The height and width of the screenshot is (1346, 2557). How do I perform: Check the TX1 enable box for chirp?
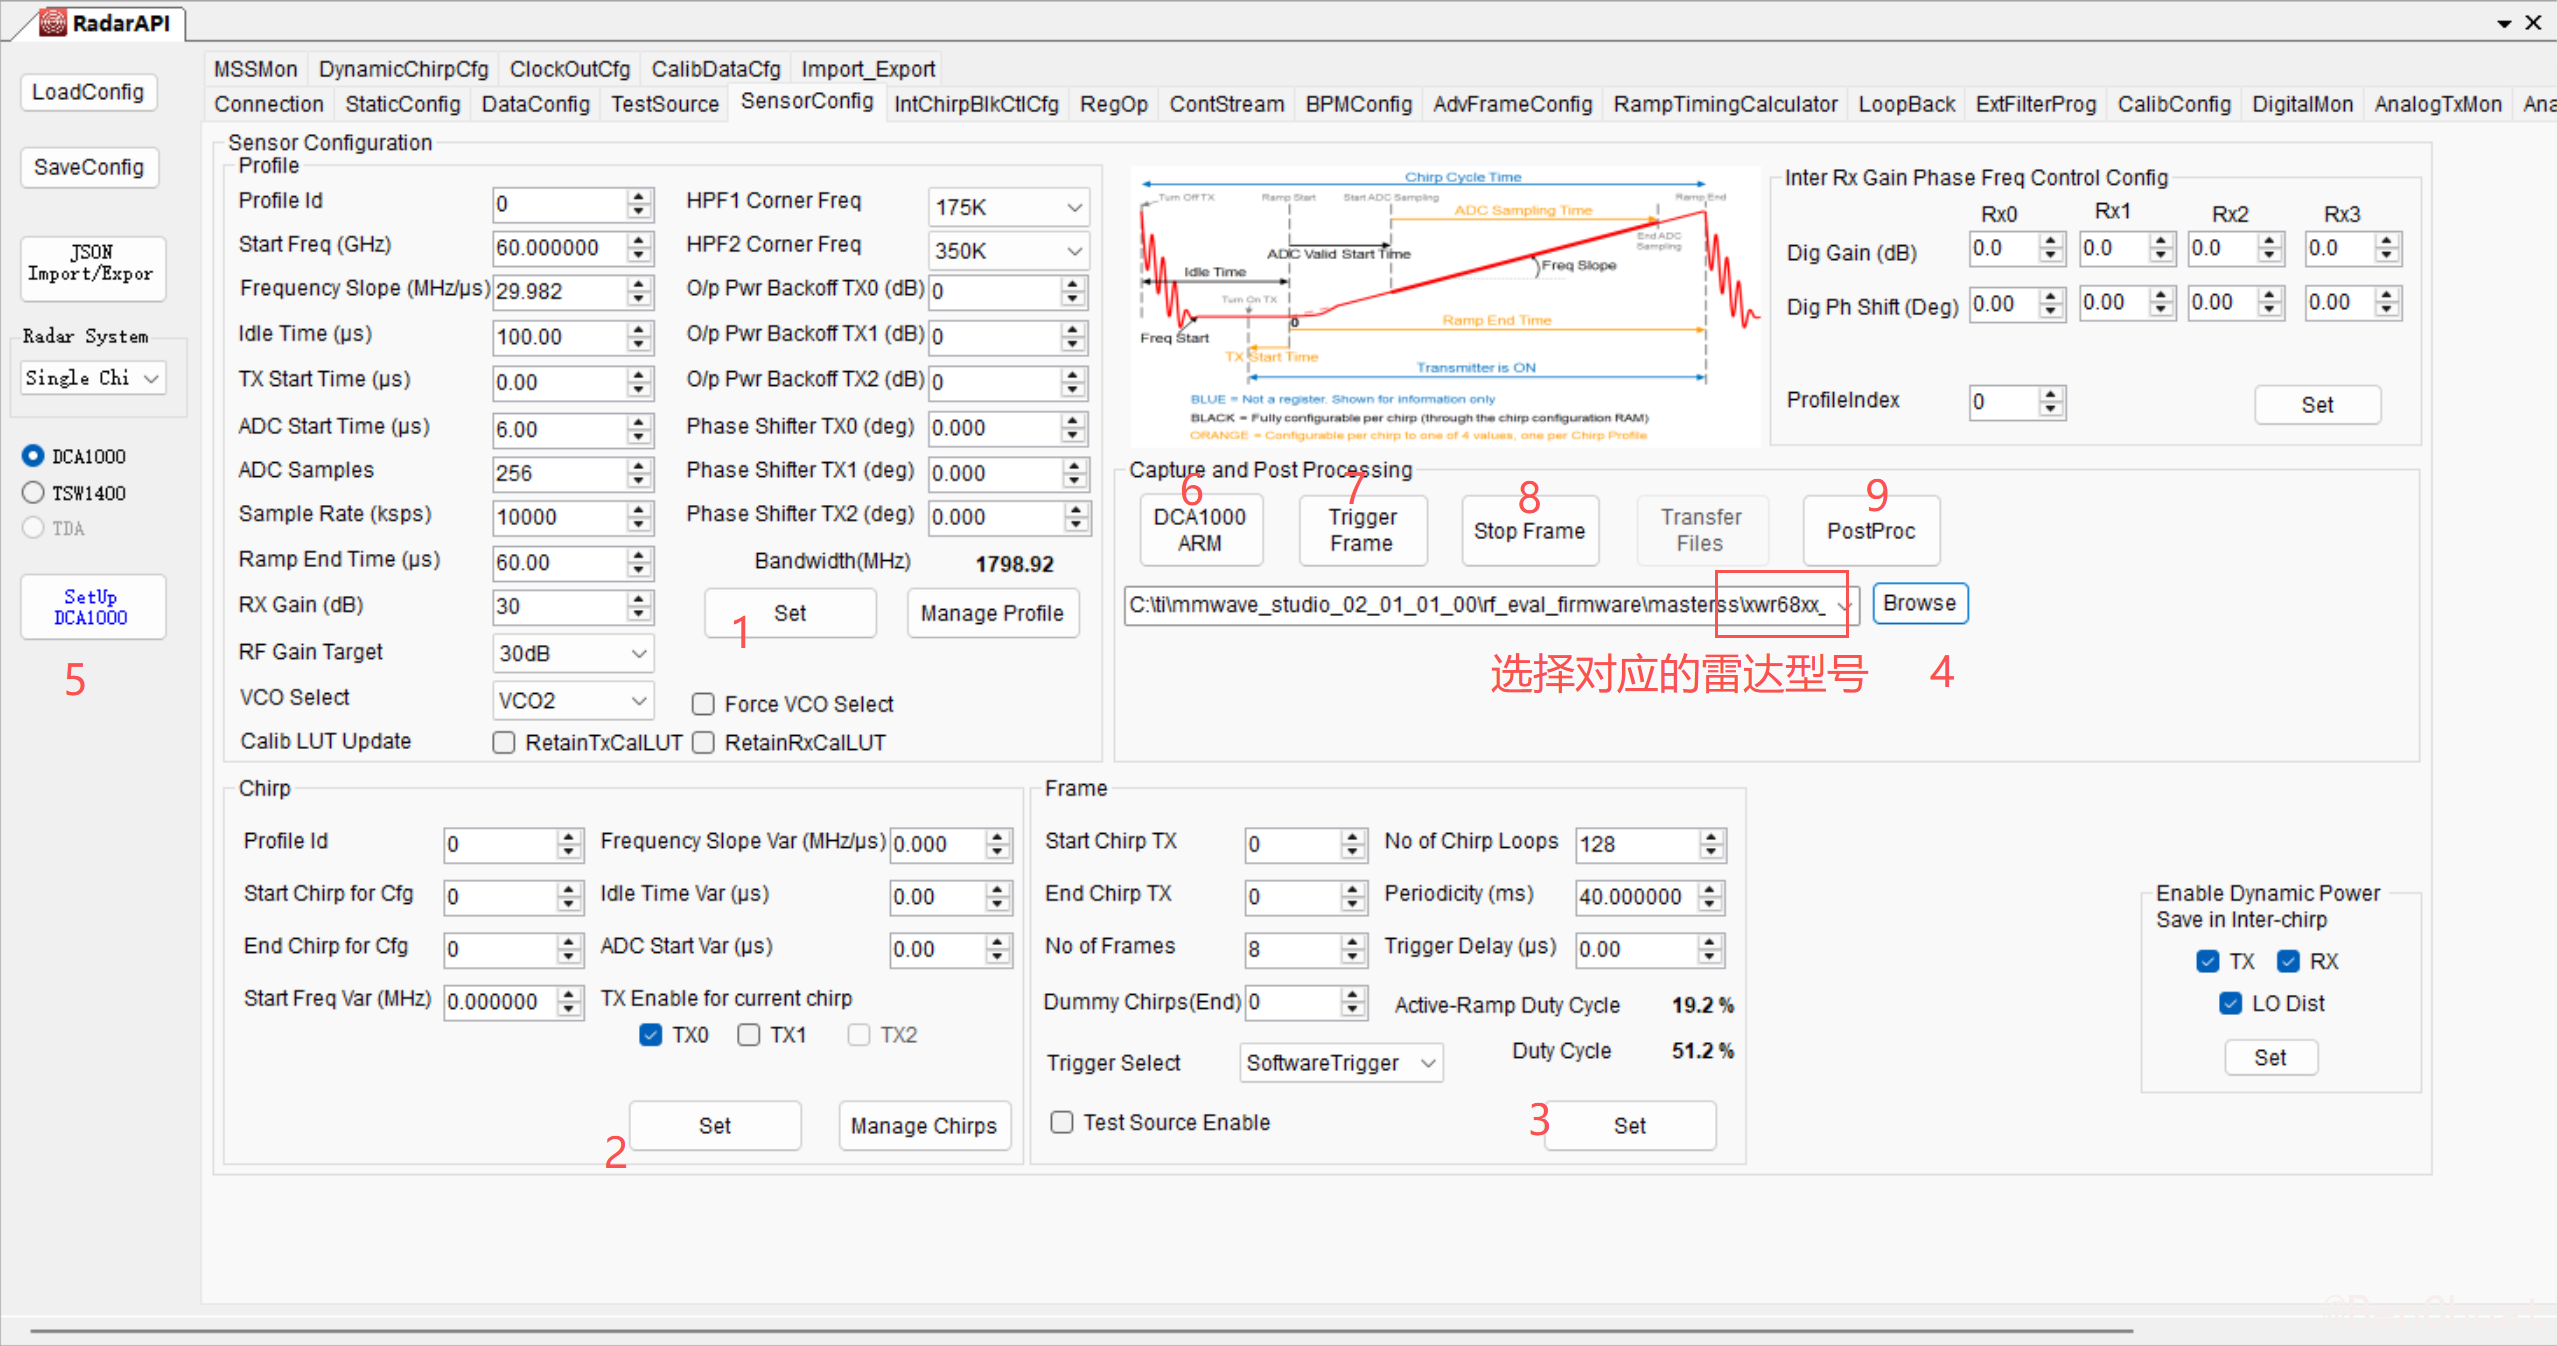748,1035
